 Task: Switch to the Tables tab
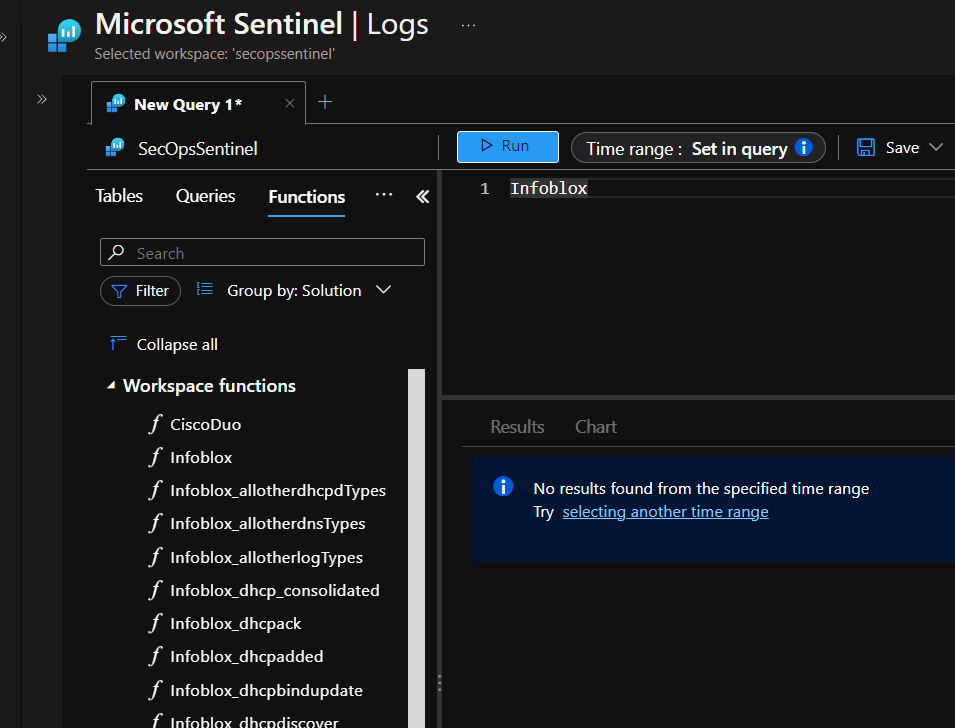(x=119, y=196)
